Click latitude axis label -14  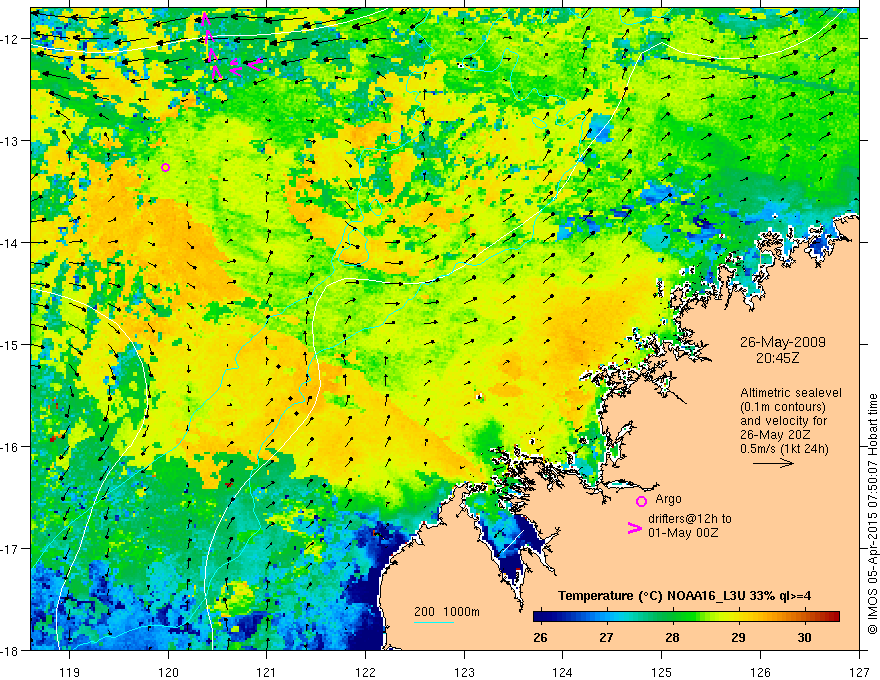click(10, 243)
